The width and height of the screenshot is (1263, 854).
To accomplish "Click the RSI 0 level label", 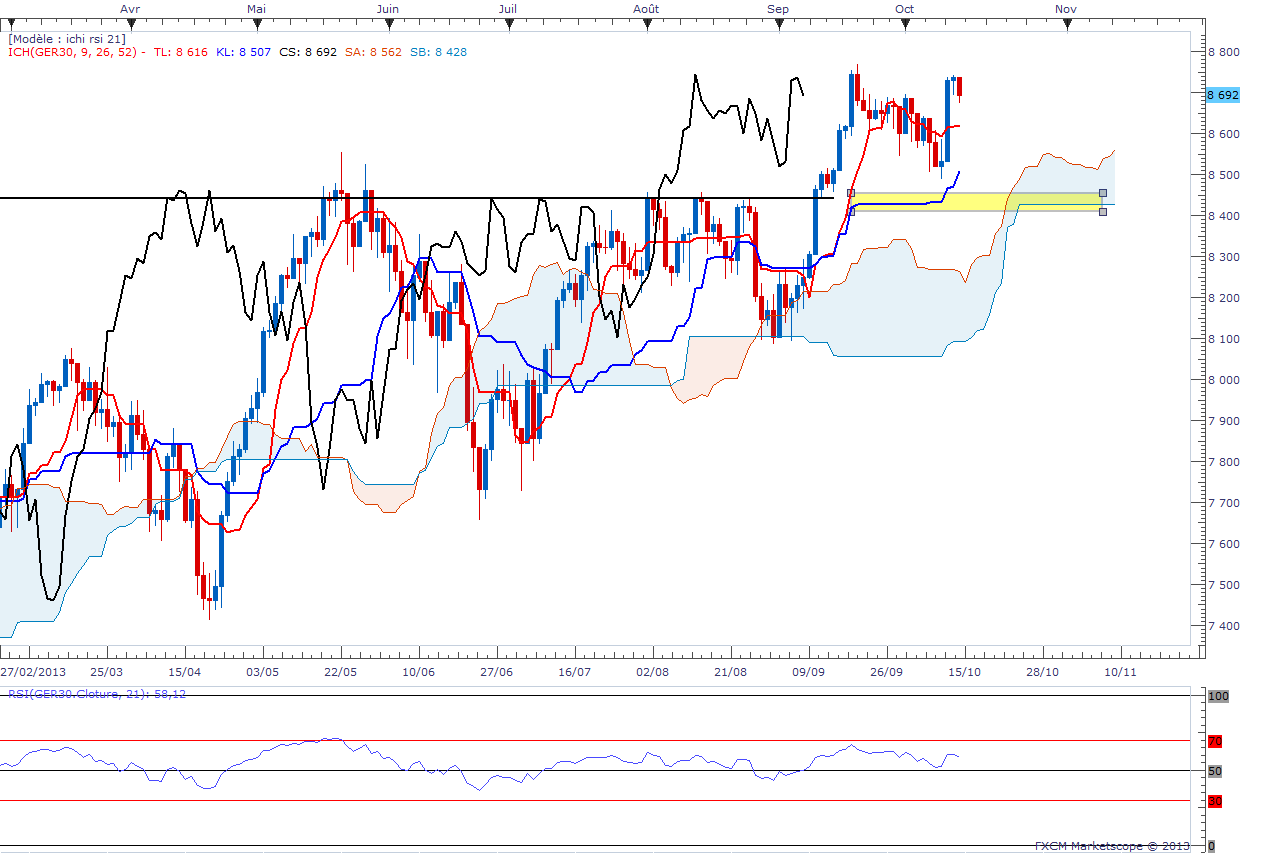I will pos(1211,846).
